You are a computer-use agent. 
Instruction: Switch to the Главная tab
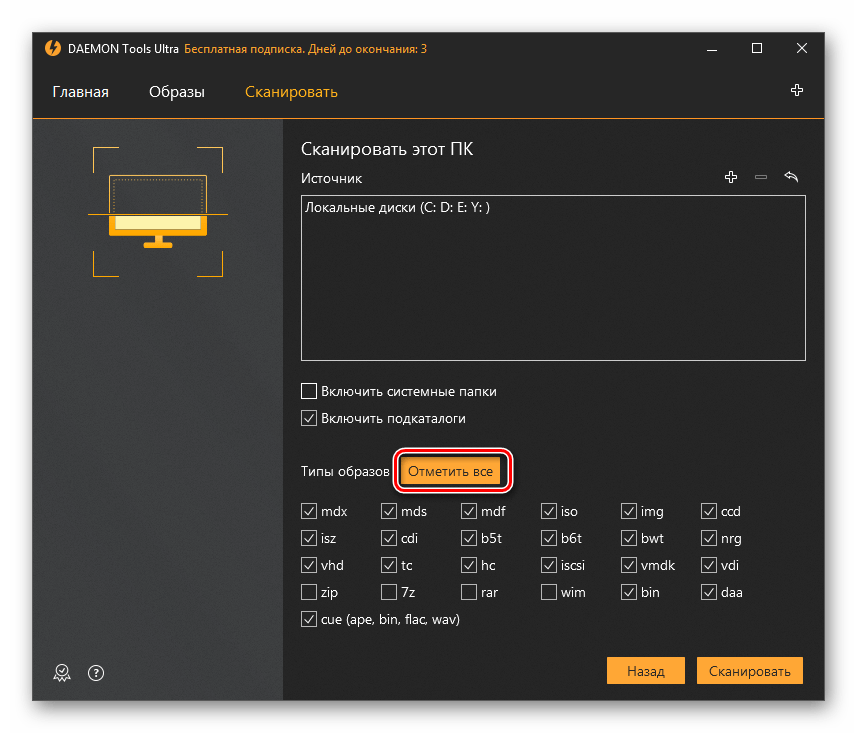click(80, 92)
